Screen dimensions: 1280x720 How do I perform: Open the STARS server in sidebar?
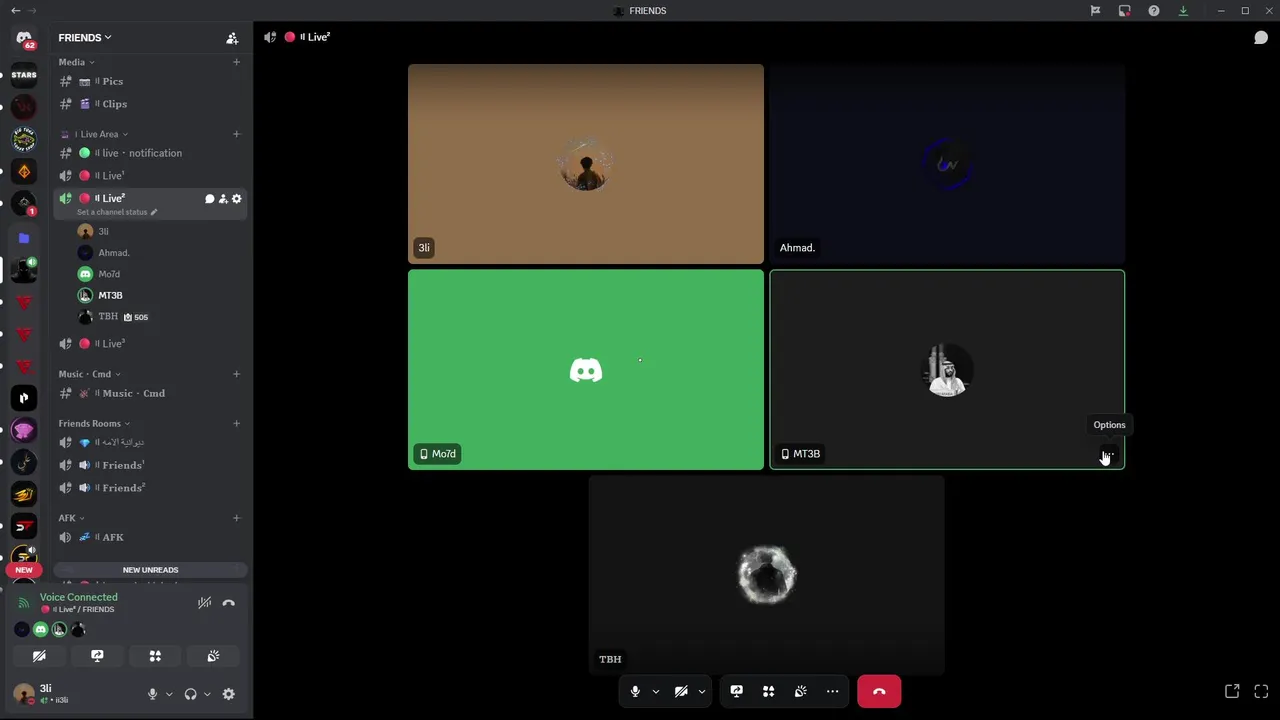tap(24, 75)
